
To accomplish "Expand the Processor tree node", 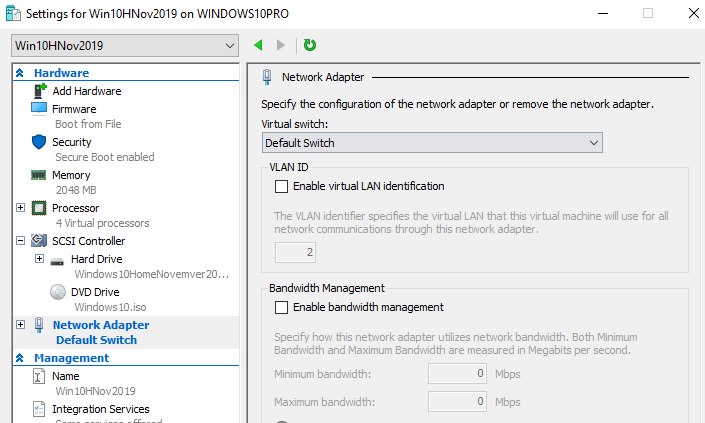I will tap(20, 208).
